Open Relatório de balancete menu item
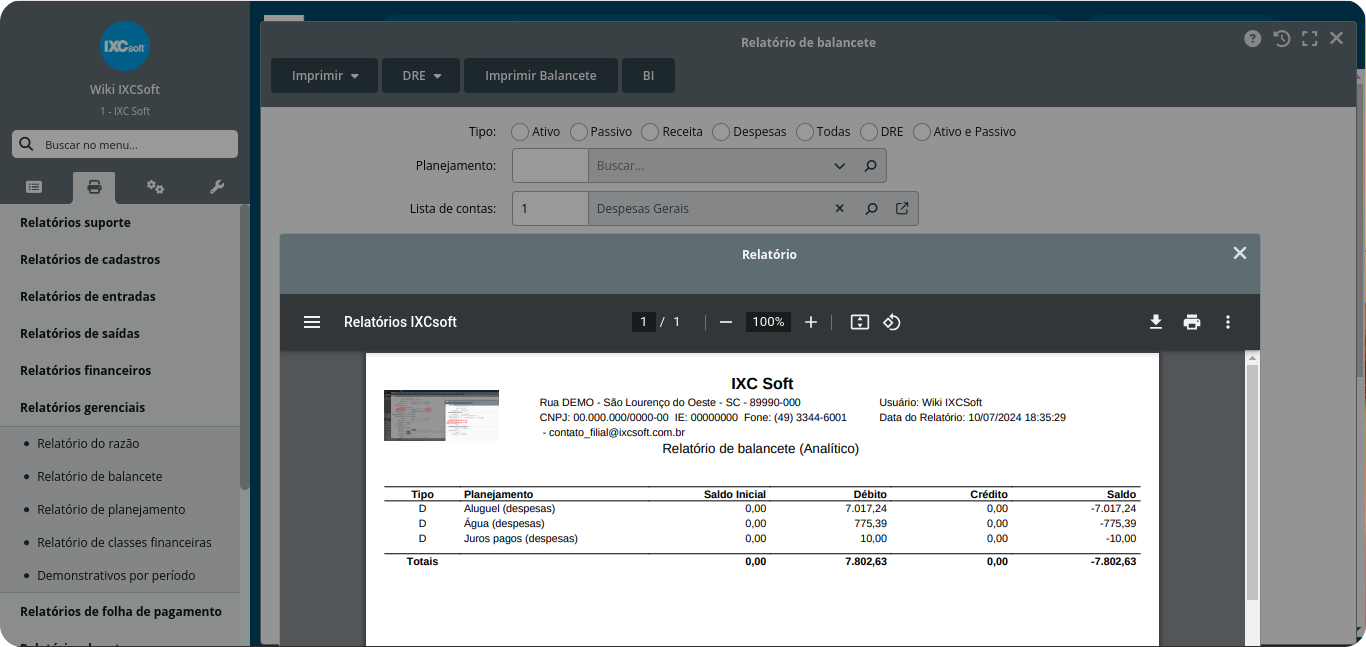The height and width of the screenshot is (647, 1366). (120, 476)
